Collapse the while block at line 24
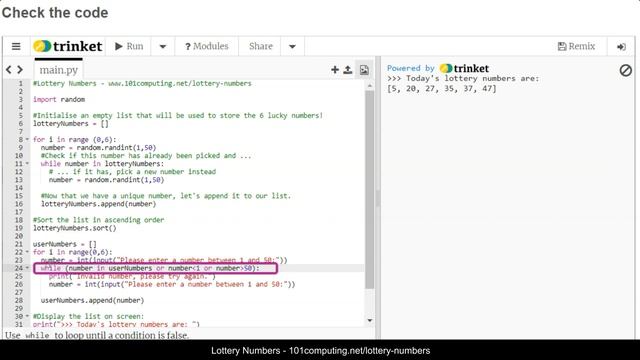 27,268
